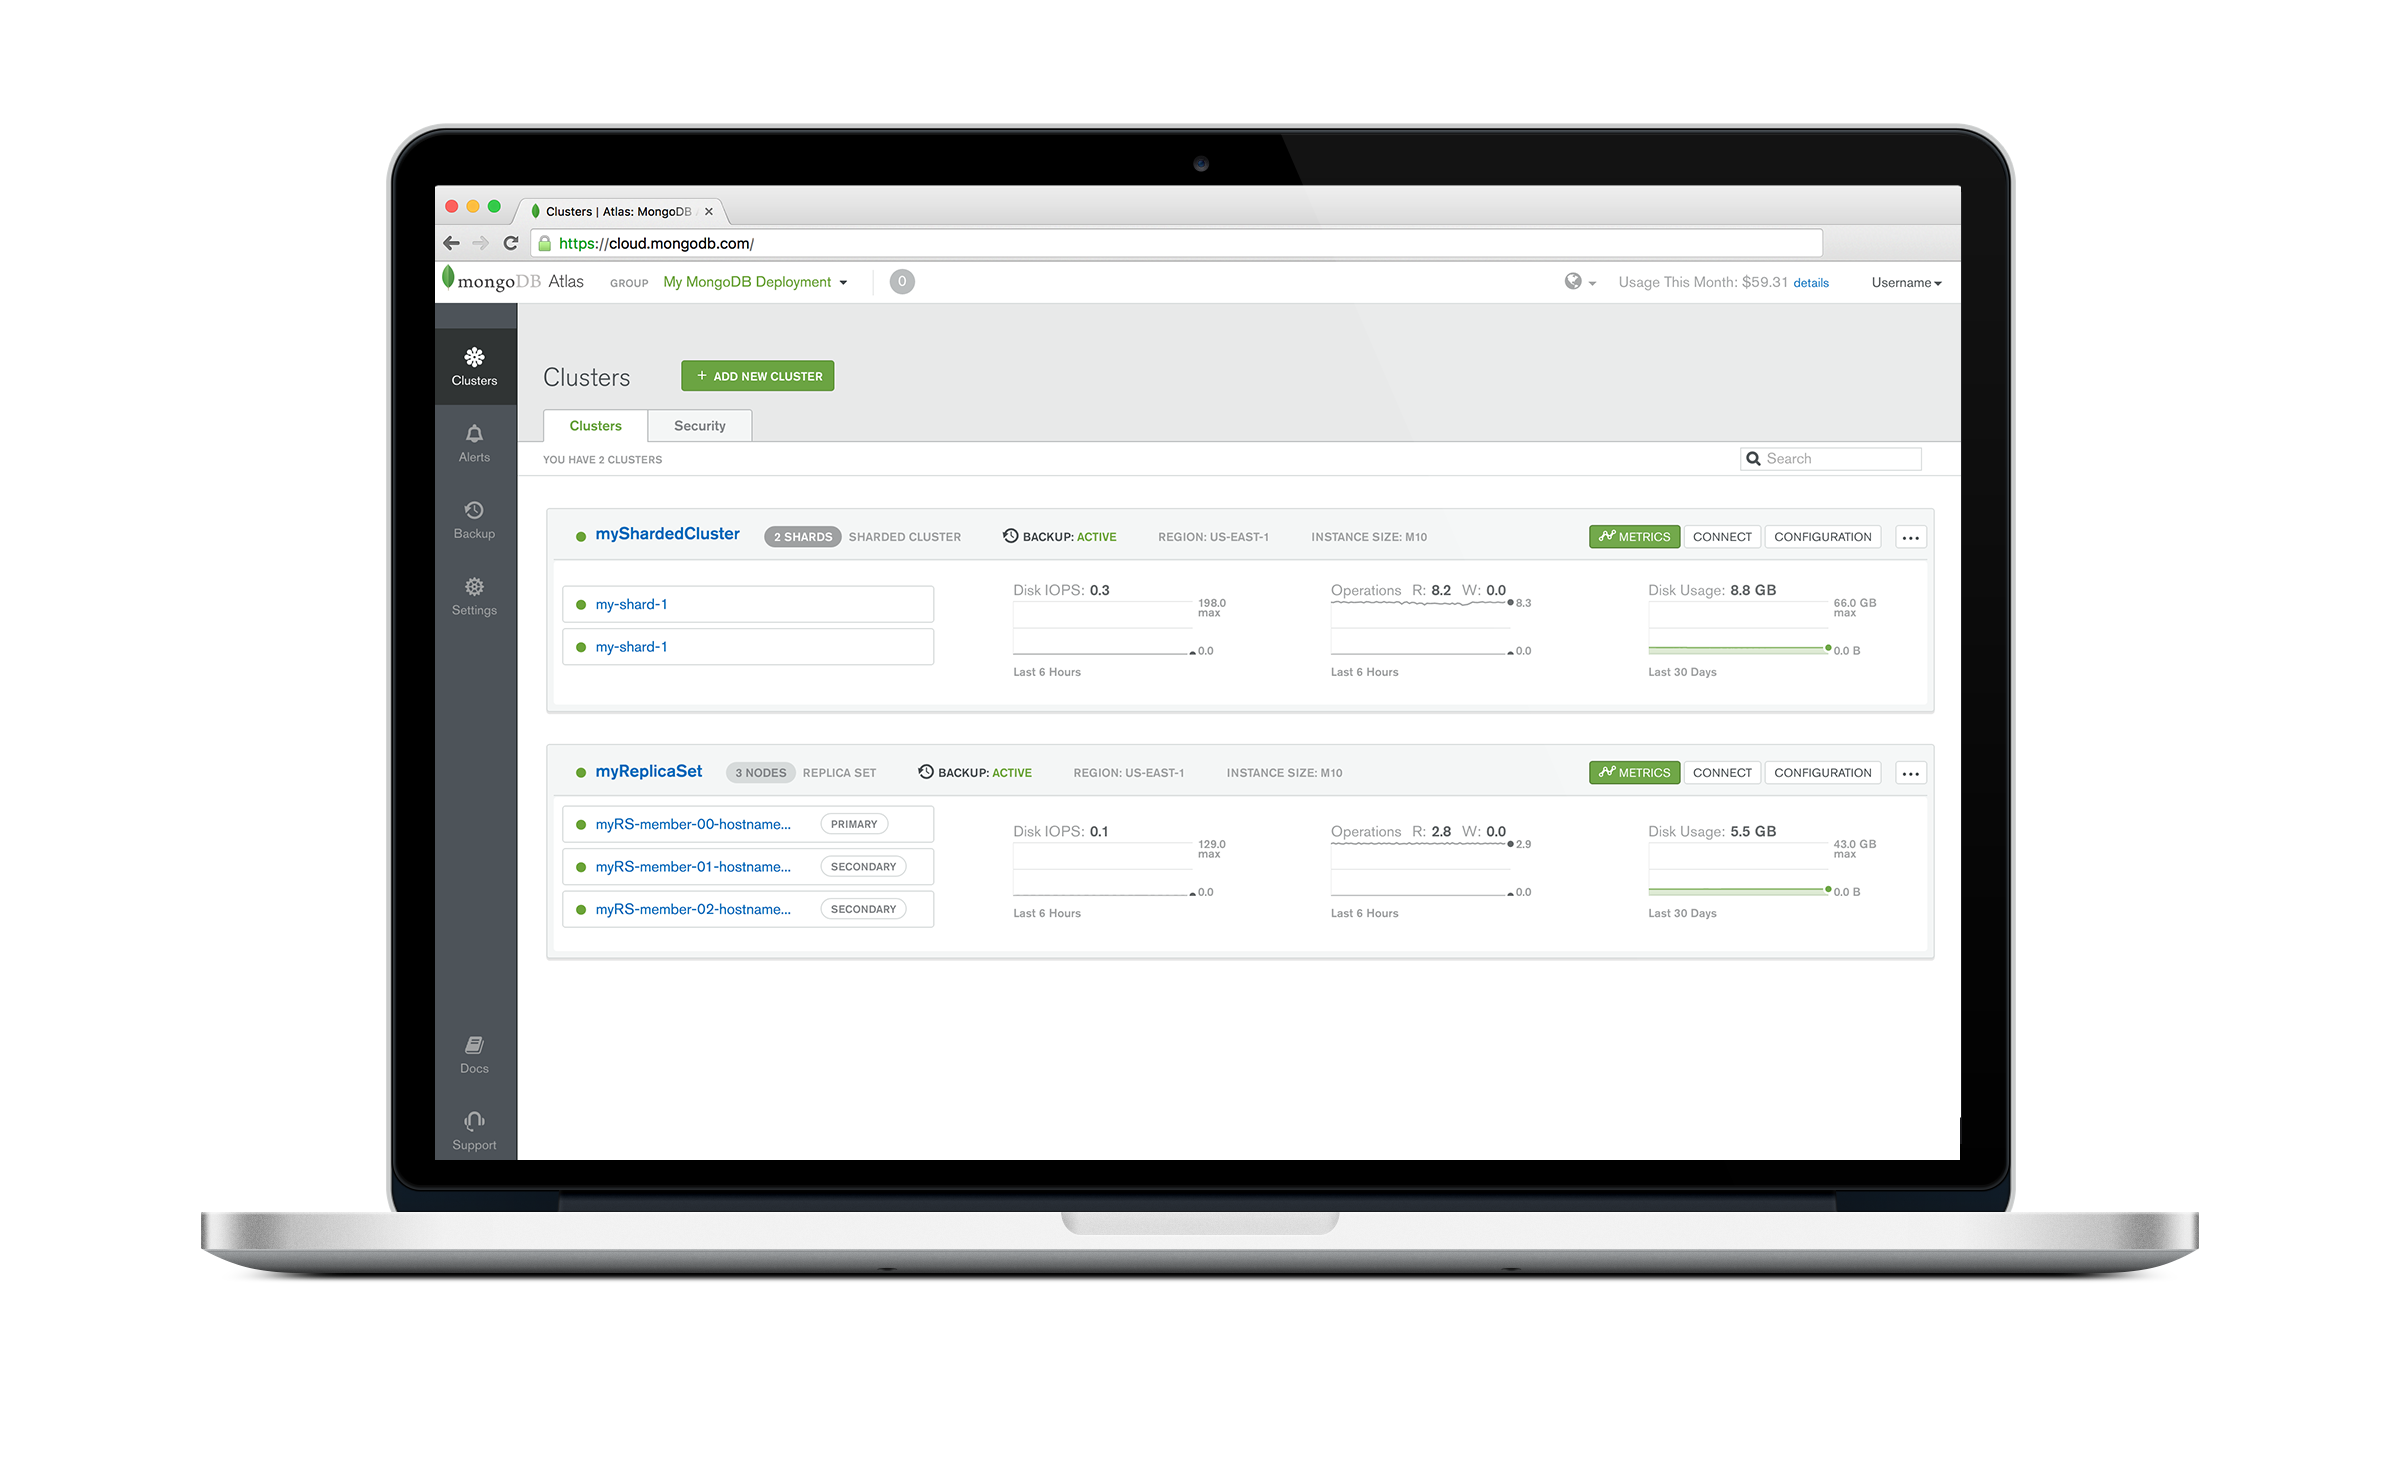Open the three-dots menu for myShardedCluster
Screen dimensions: 2400x1476
pyautogui.click(x=1910, y=537)
